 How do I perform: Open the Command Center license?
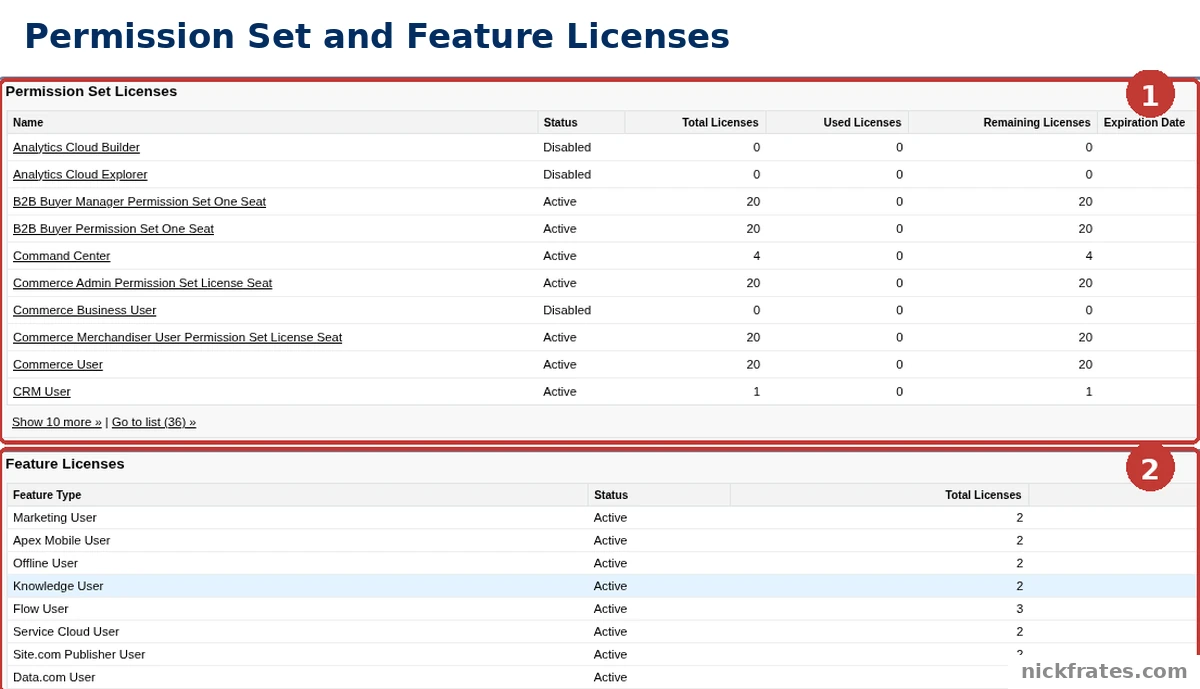coord(61,255)
